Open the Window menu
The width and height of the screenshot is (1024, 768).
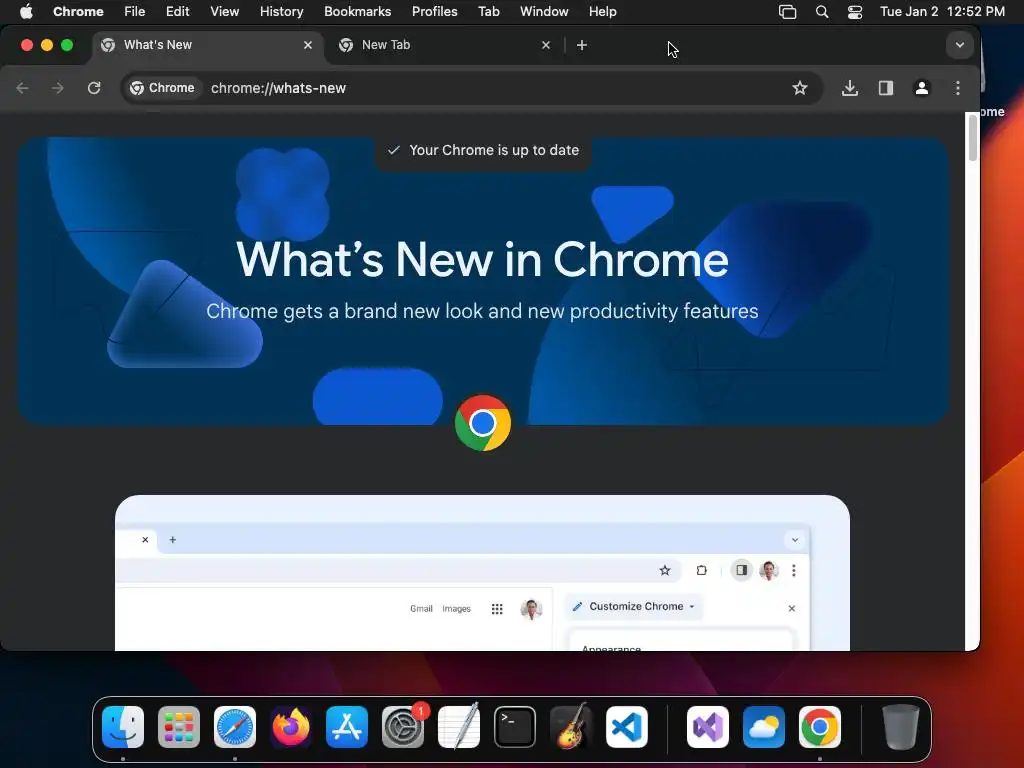(544, 12)
